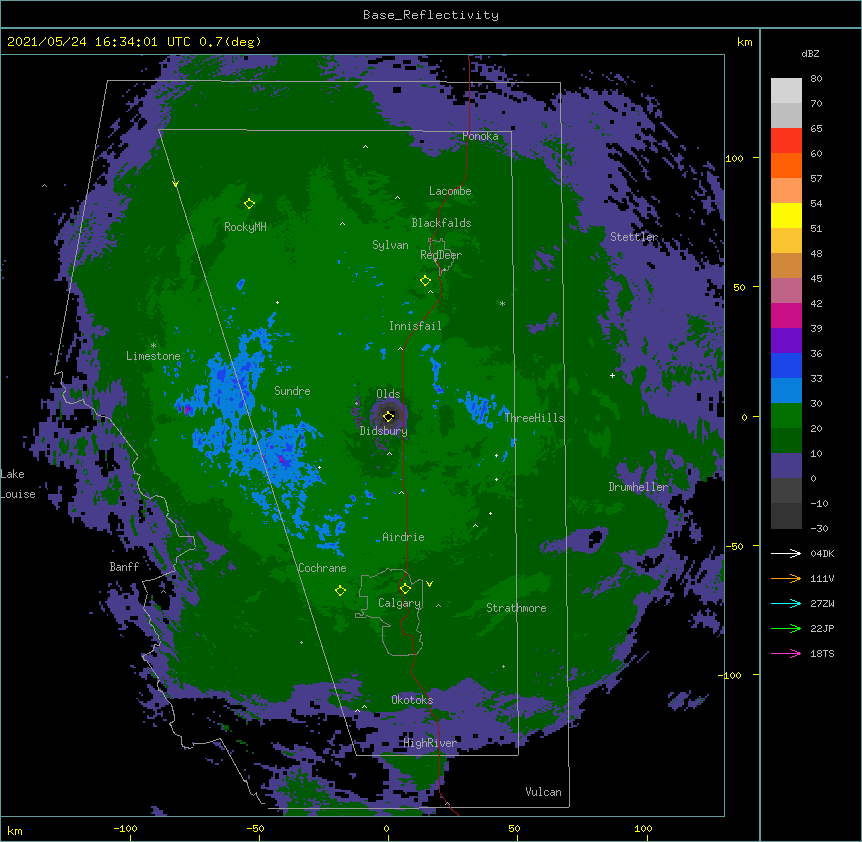Click the Blackfalds town label
Viewport: 862px width, 842px height.
[x=441, y=223]
